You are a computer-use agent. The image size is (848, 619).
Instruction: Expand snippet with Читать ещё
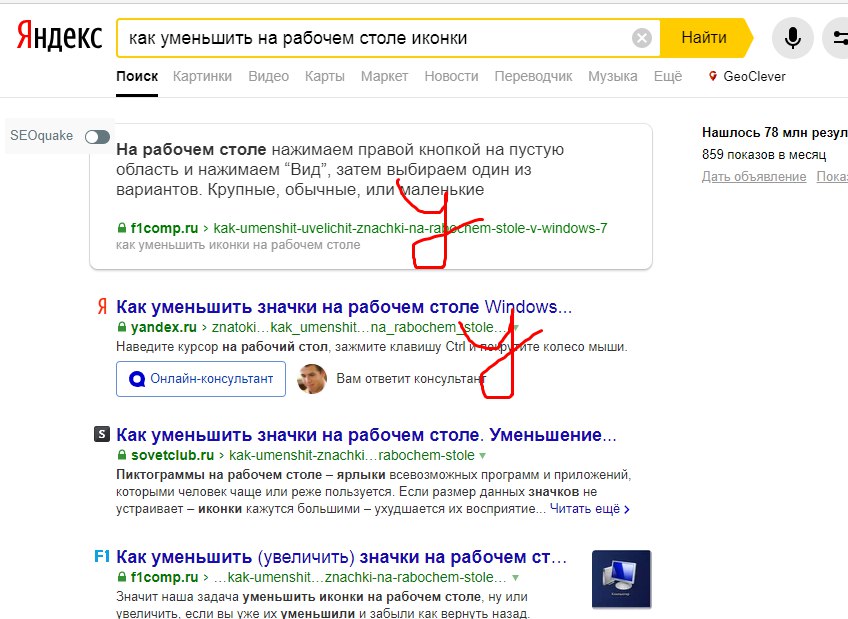tap(589, 509)
